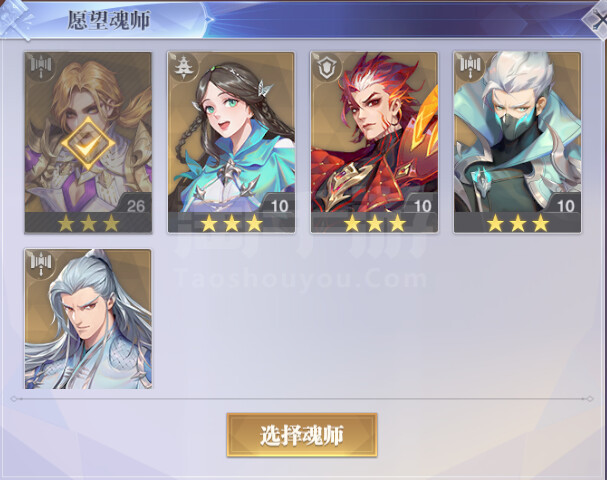Close the 愿望魂师 dialog with X
The height and width of the screenshot is (480, 607).
coord(596,20)
